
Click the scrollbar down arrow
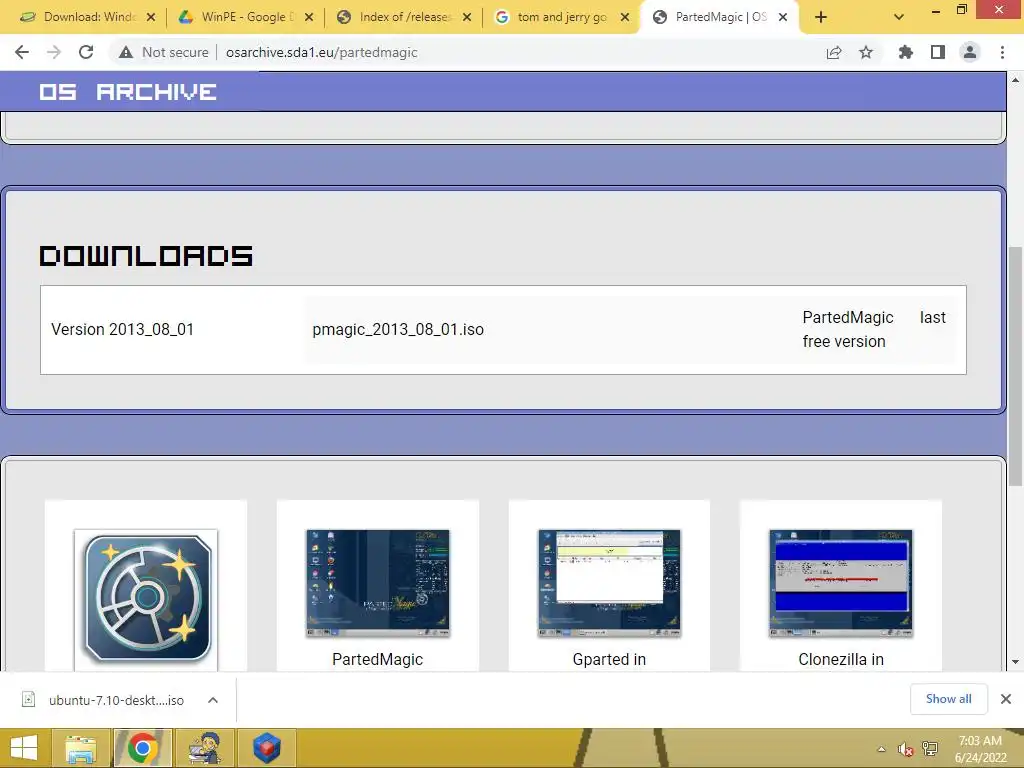[x=1015, y=662]
